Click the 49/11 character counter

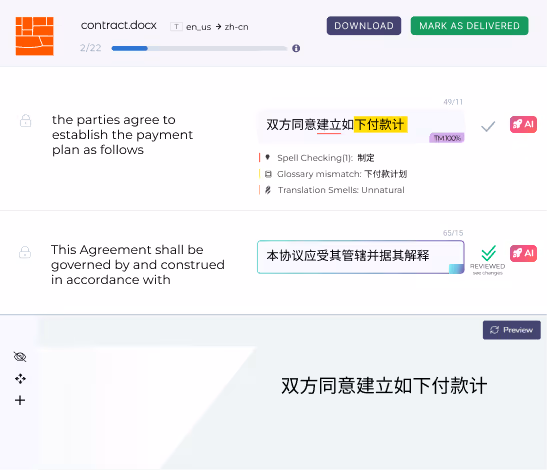(453, 102)
